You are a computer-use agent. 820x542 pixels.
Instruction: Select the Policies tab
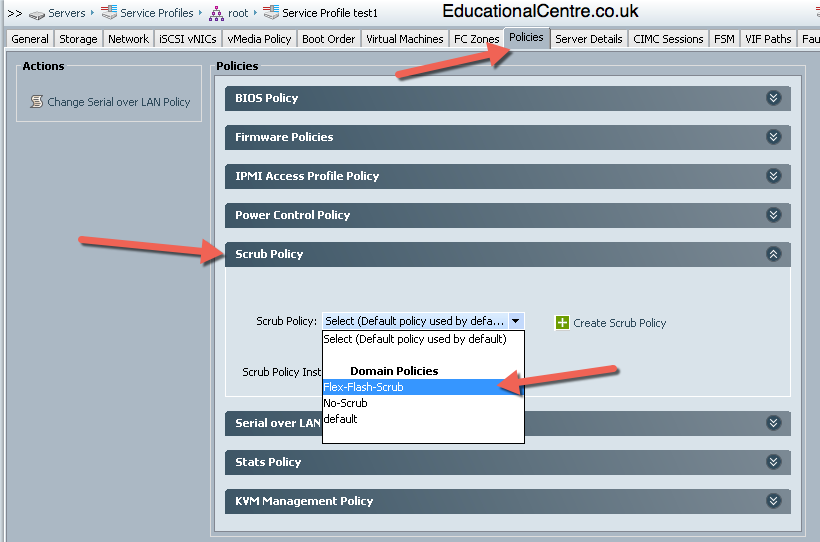(526, 37)
